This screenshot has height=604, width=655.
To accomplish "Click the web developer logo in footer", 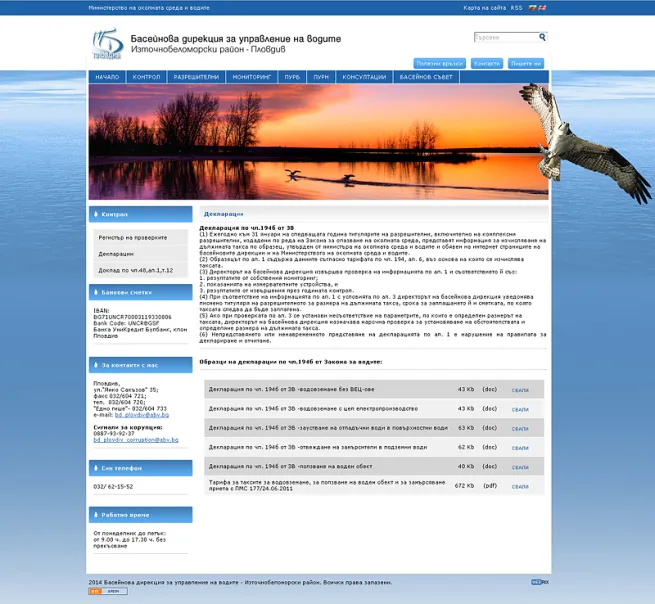I will click(540, 582).
